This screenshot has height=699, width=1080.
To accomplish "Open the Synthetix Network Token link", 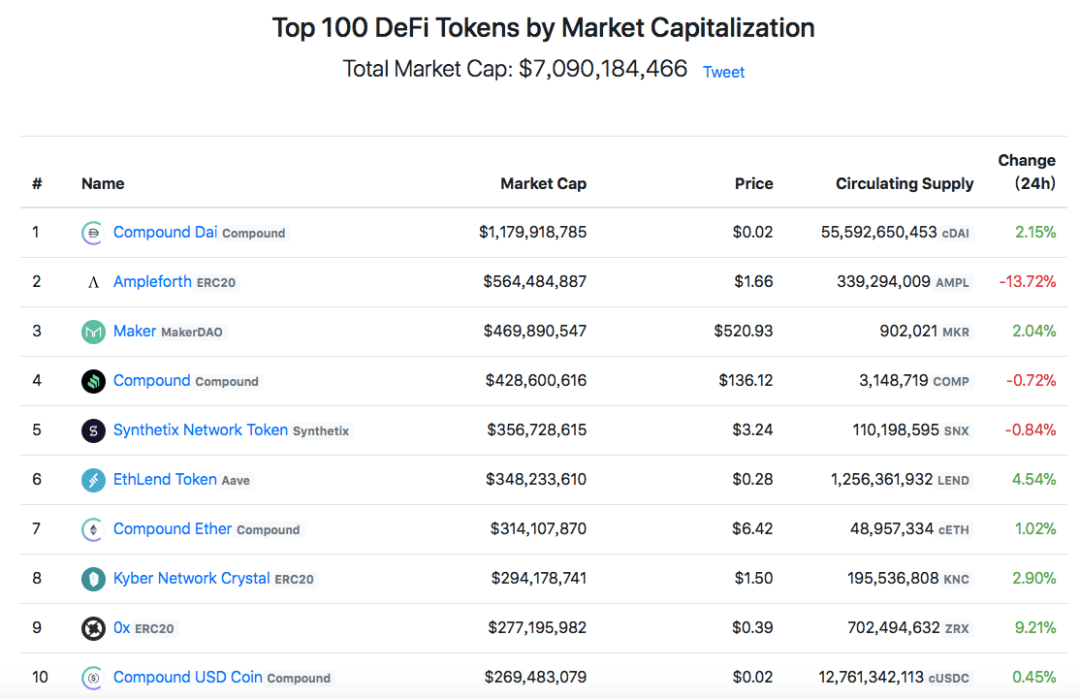I will (200, 430).
